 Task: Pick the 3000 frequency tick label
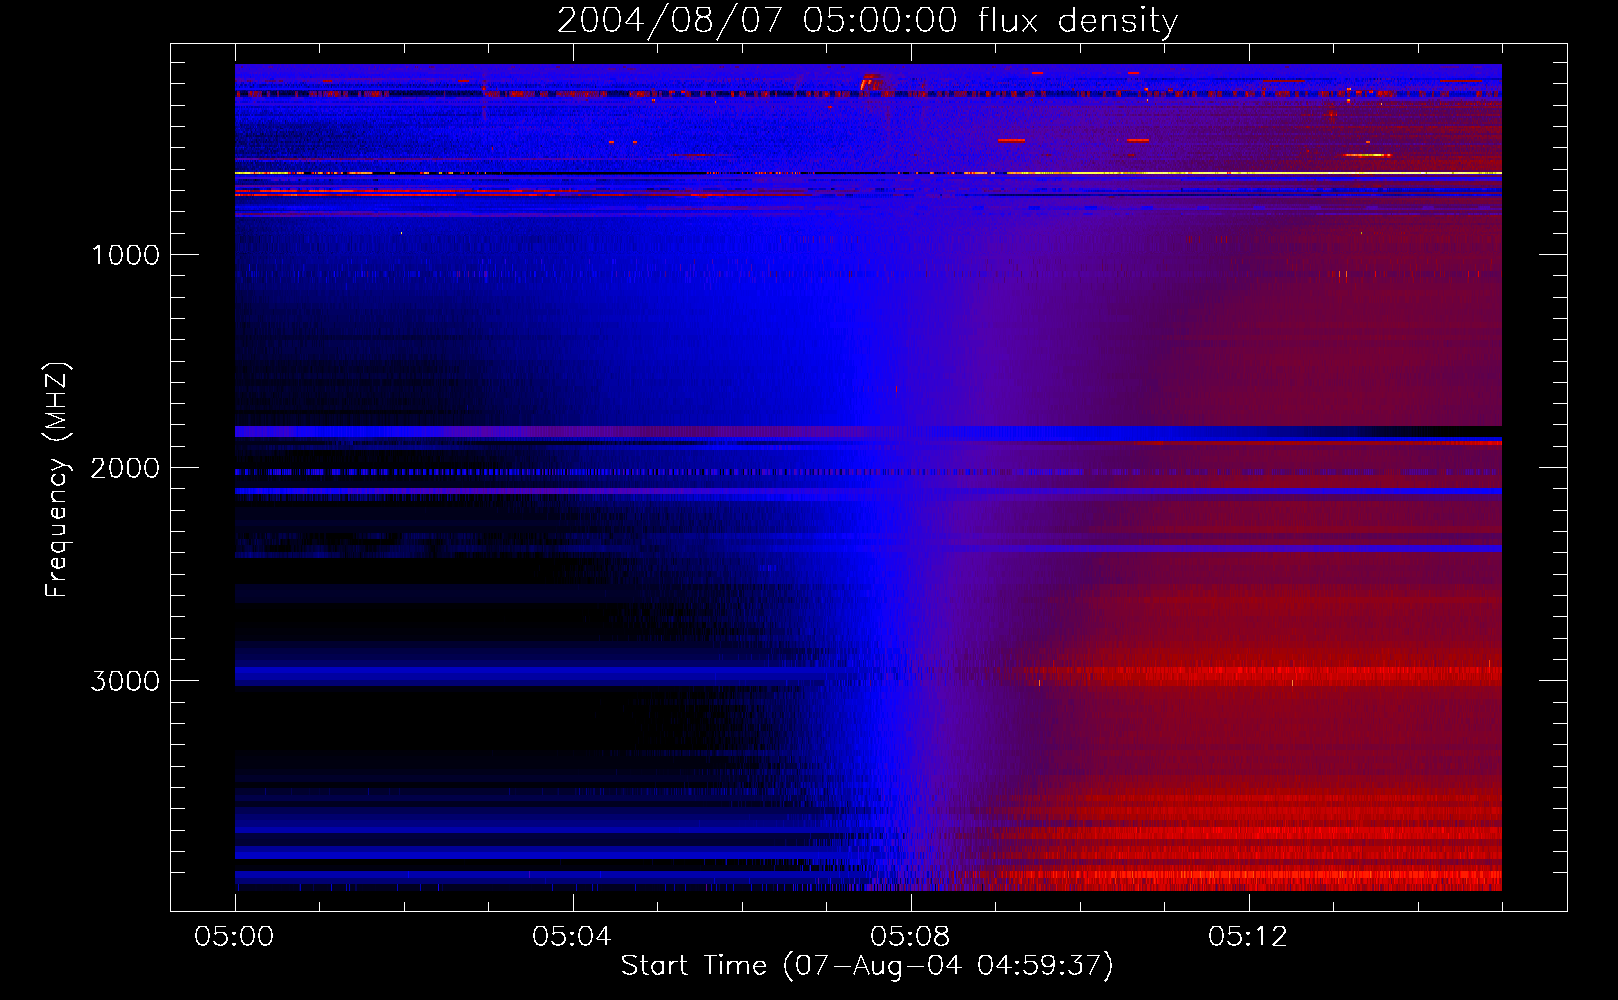coord(126,681)
